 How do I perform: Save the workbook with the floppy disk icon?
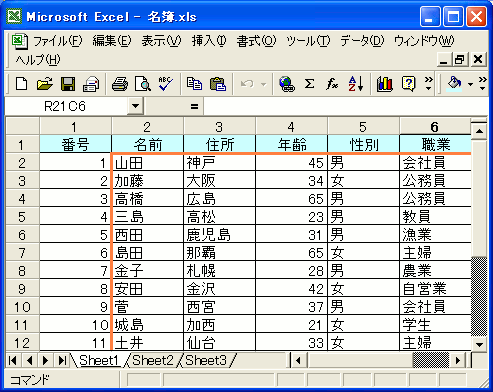(68, 84)
